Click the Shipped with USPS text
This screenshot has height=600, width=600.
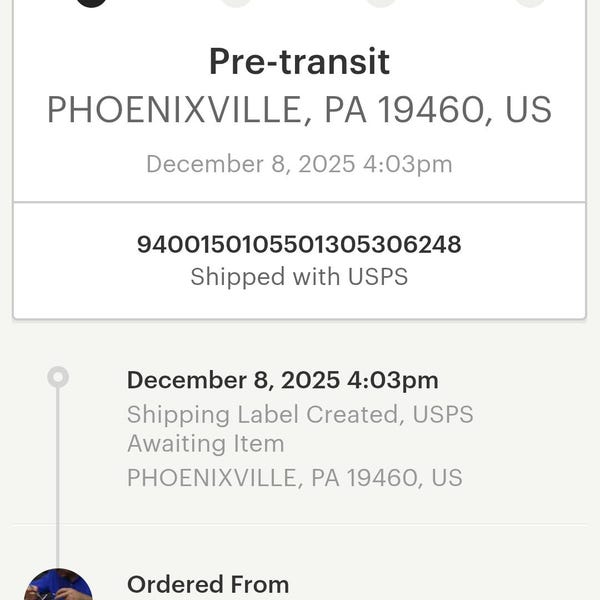299,277
